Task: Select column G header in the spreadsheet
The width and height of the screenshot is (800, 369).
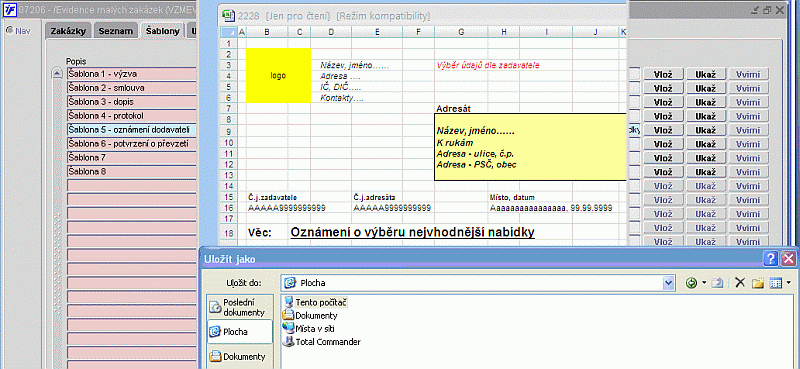Action: point(461,33)
